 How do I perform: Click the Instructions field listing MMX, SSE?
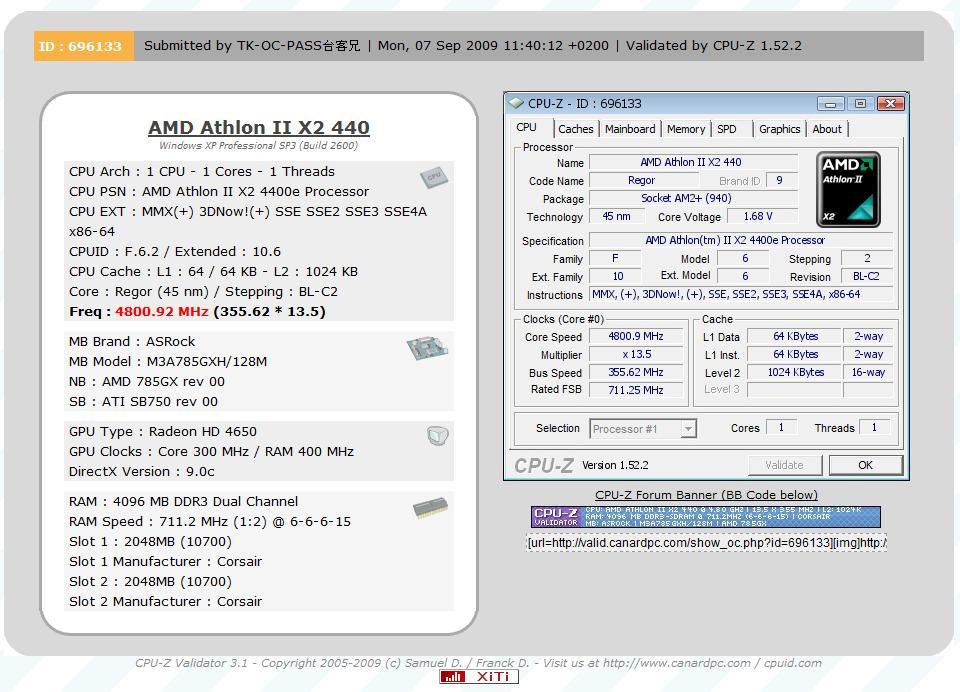(x=740, y=295)
